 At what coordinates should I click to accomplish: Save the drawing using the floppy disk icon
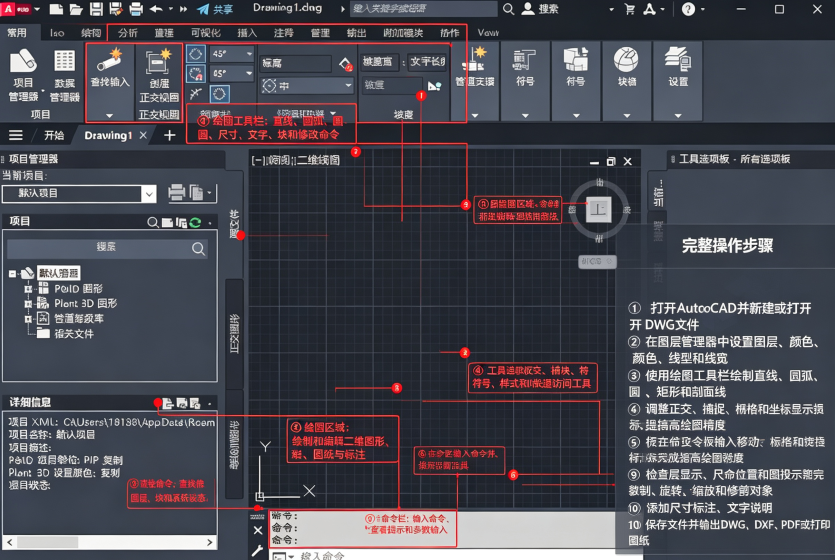pos(96,9)
